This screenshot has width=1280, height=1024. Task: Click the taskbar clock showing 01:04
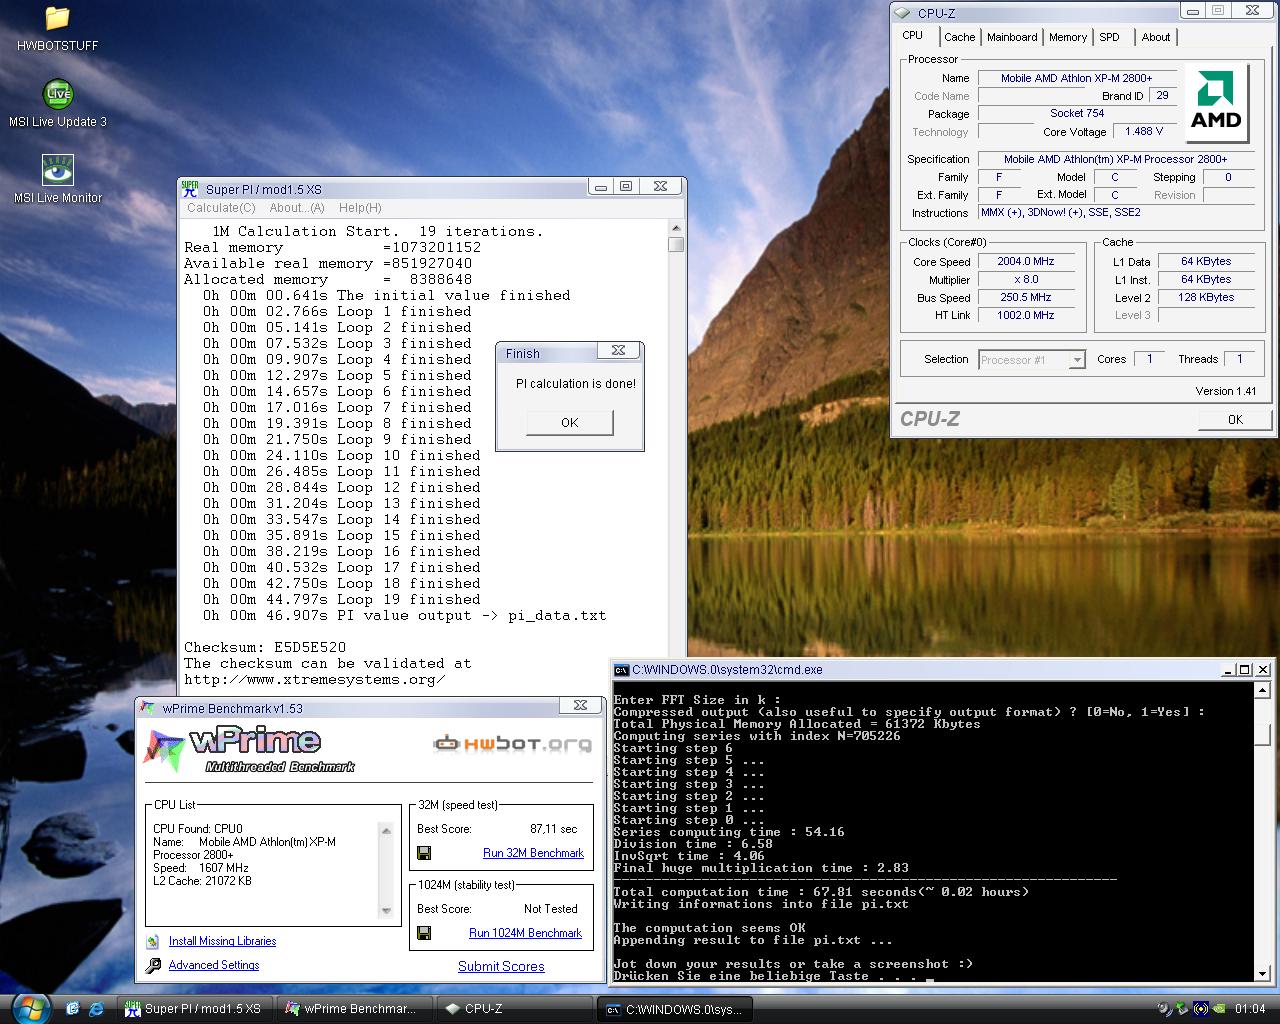point(1250,1009)
